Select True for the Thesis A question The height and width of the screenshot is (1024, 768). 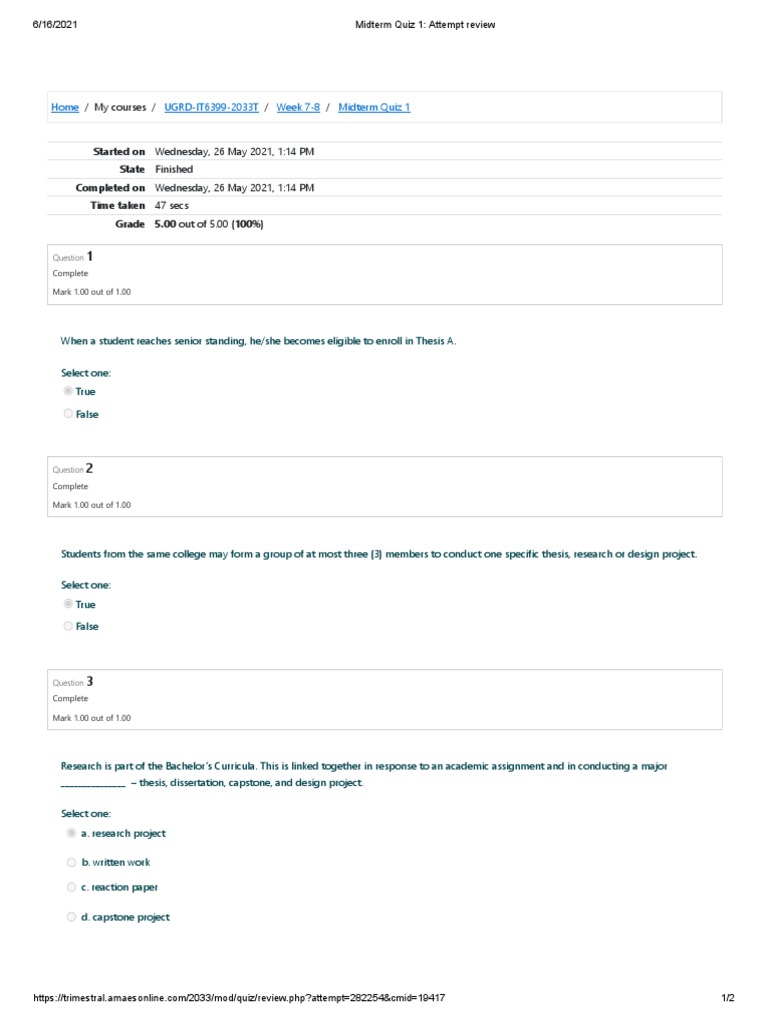click(69, 392)
